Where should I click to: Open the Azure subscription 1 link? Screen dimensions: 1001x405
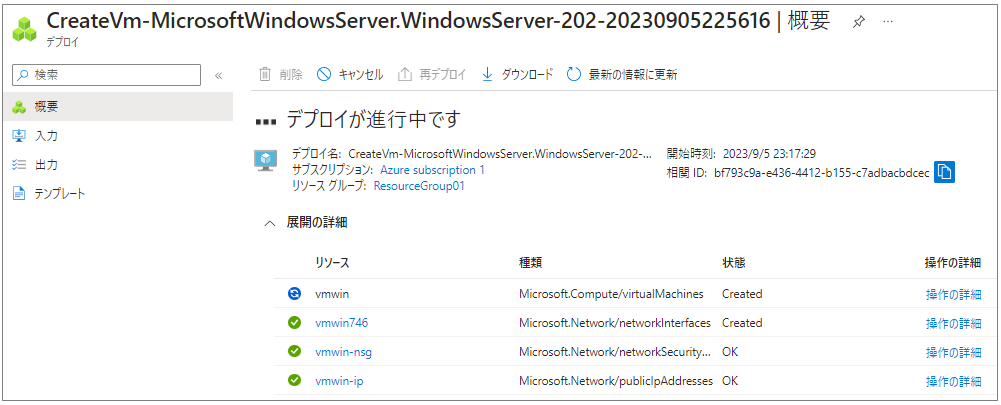click(x=432, y=170)
